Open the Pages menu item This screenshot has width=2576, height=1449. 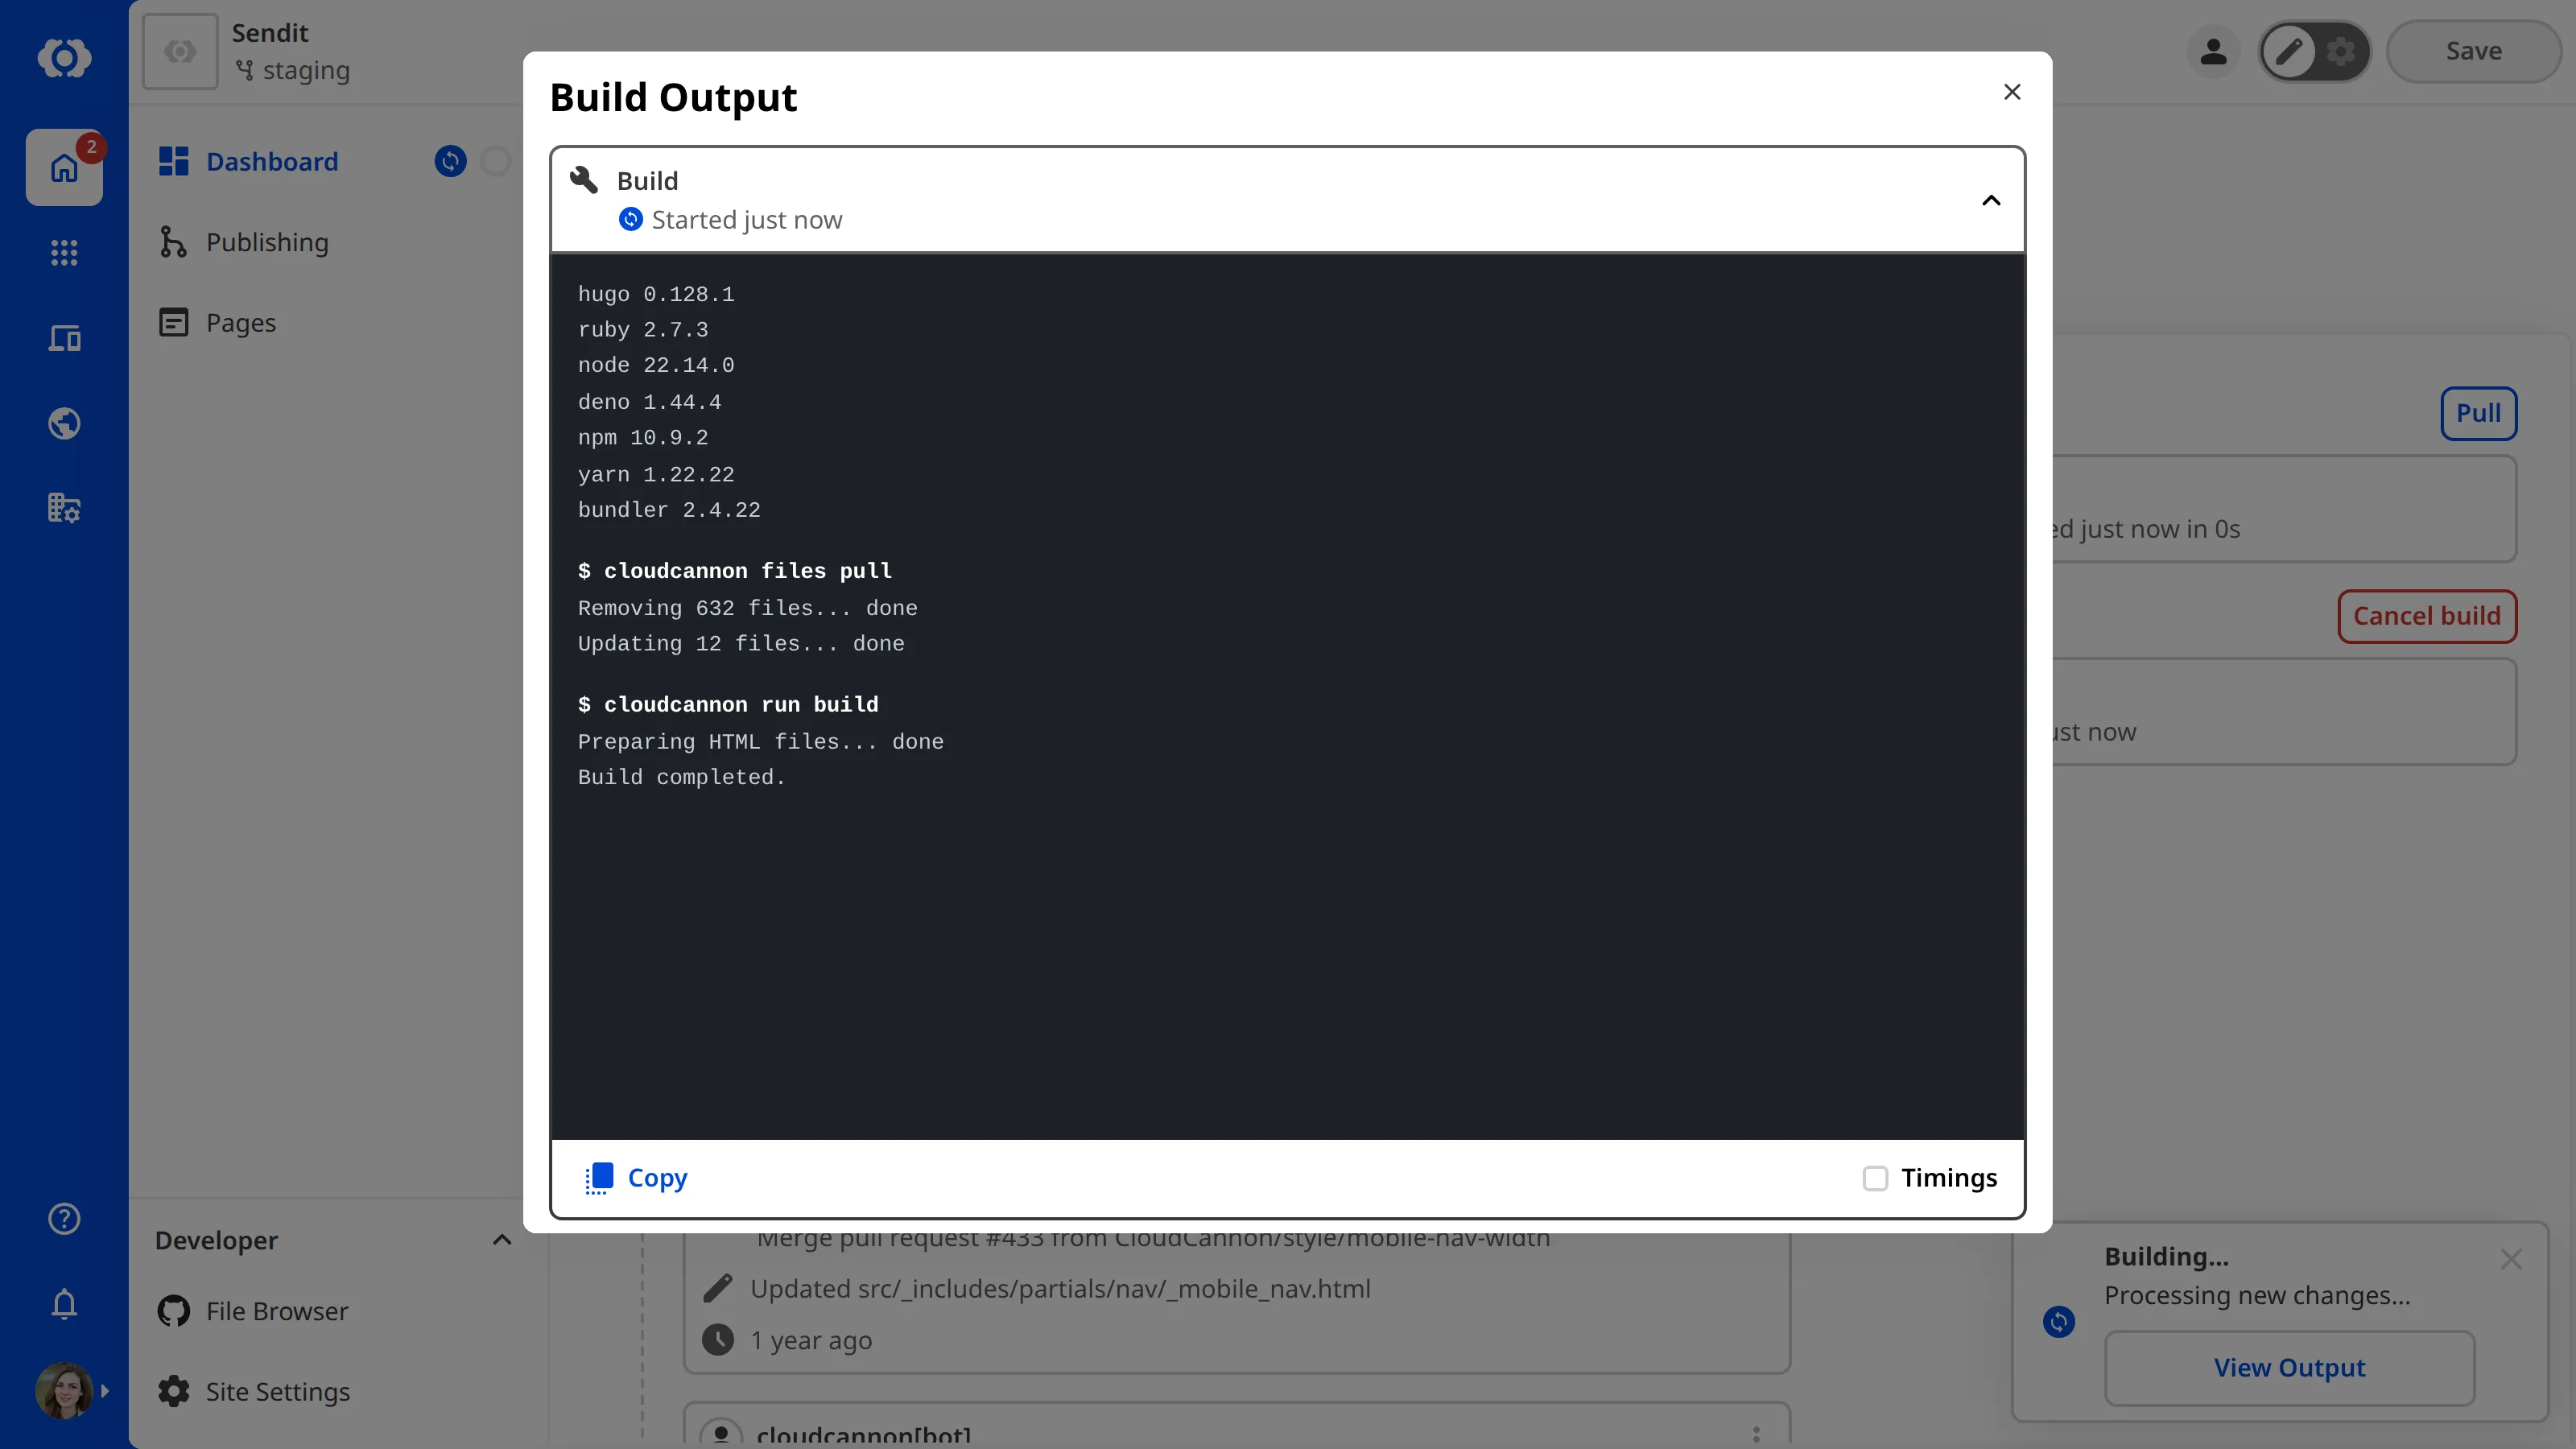(x=241, y=322)
